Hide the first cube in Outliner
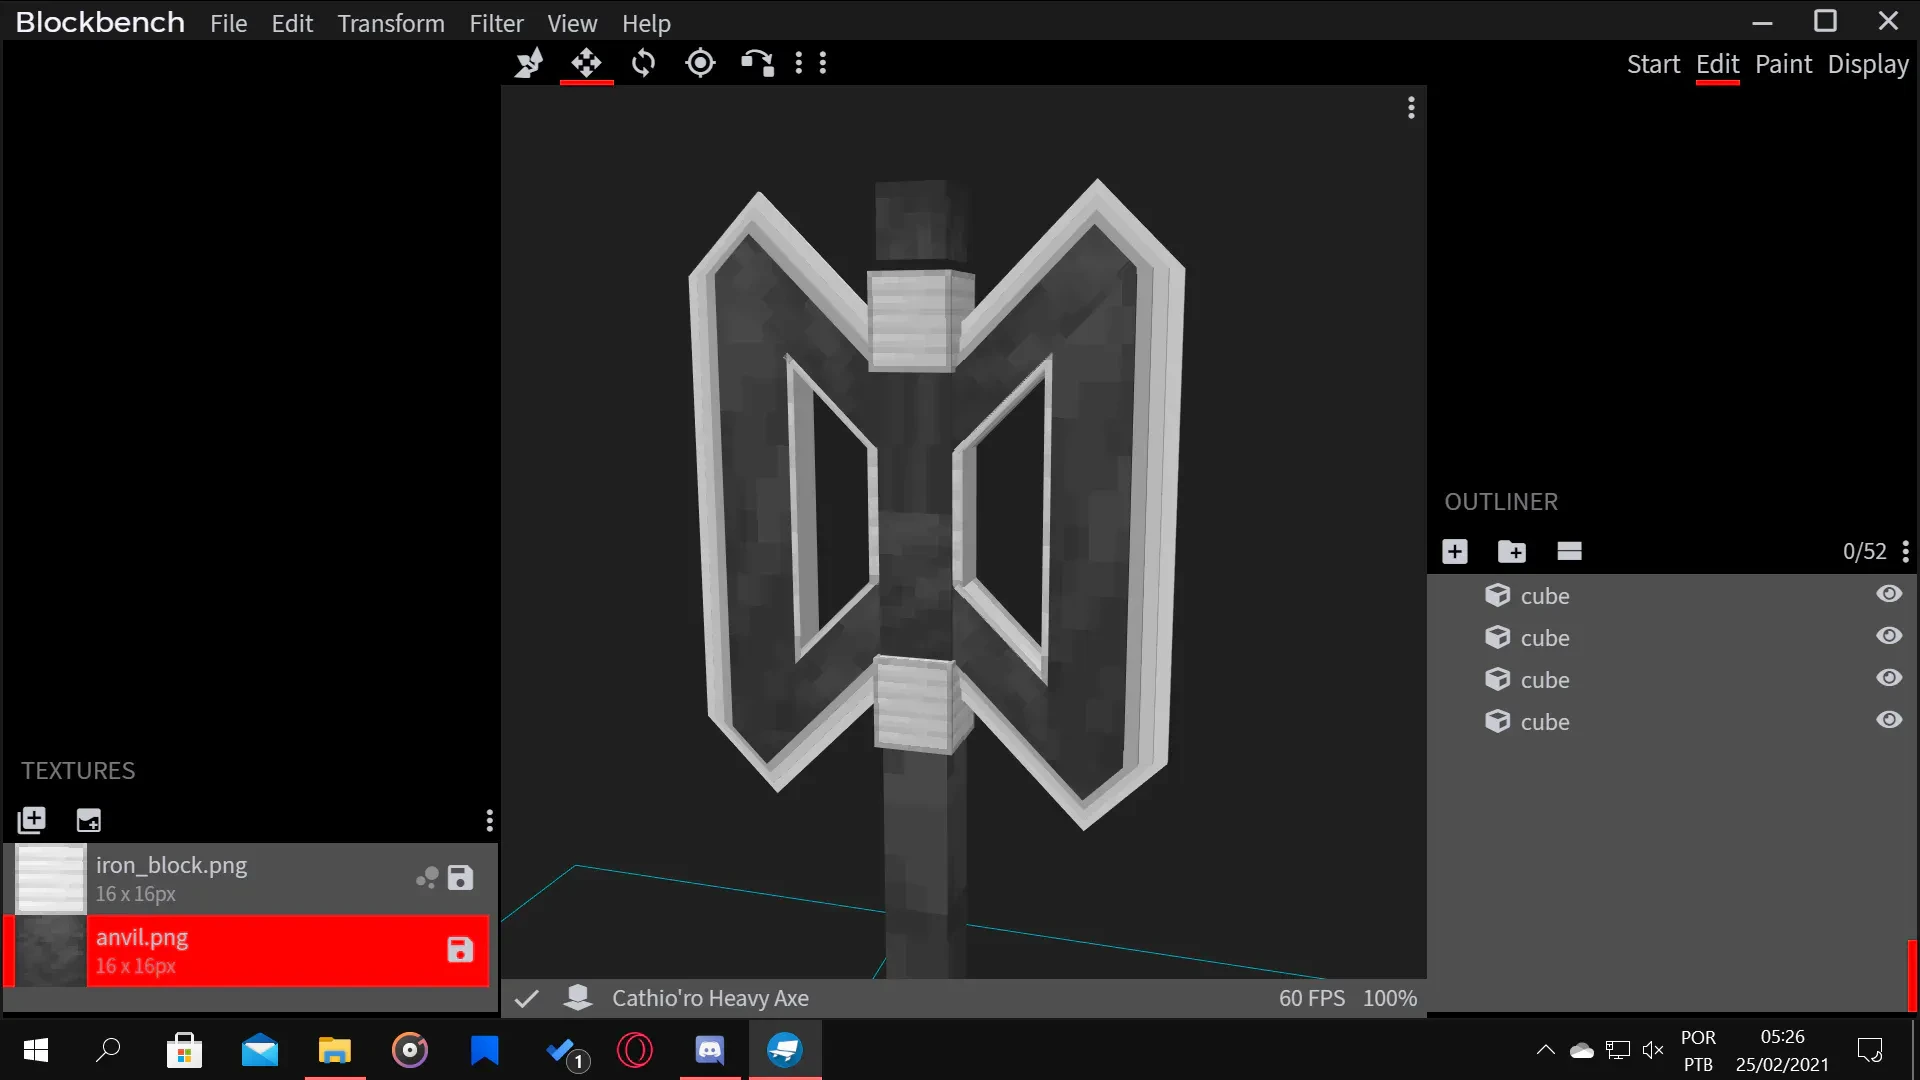1920x1080 pixels. click(1889, 594)
